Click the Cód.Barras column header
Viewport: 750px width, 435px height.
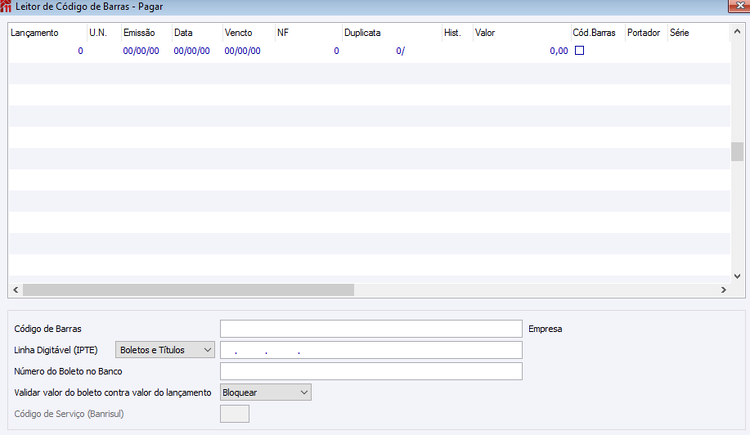tap(598, 33)
